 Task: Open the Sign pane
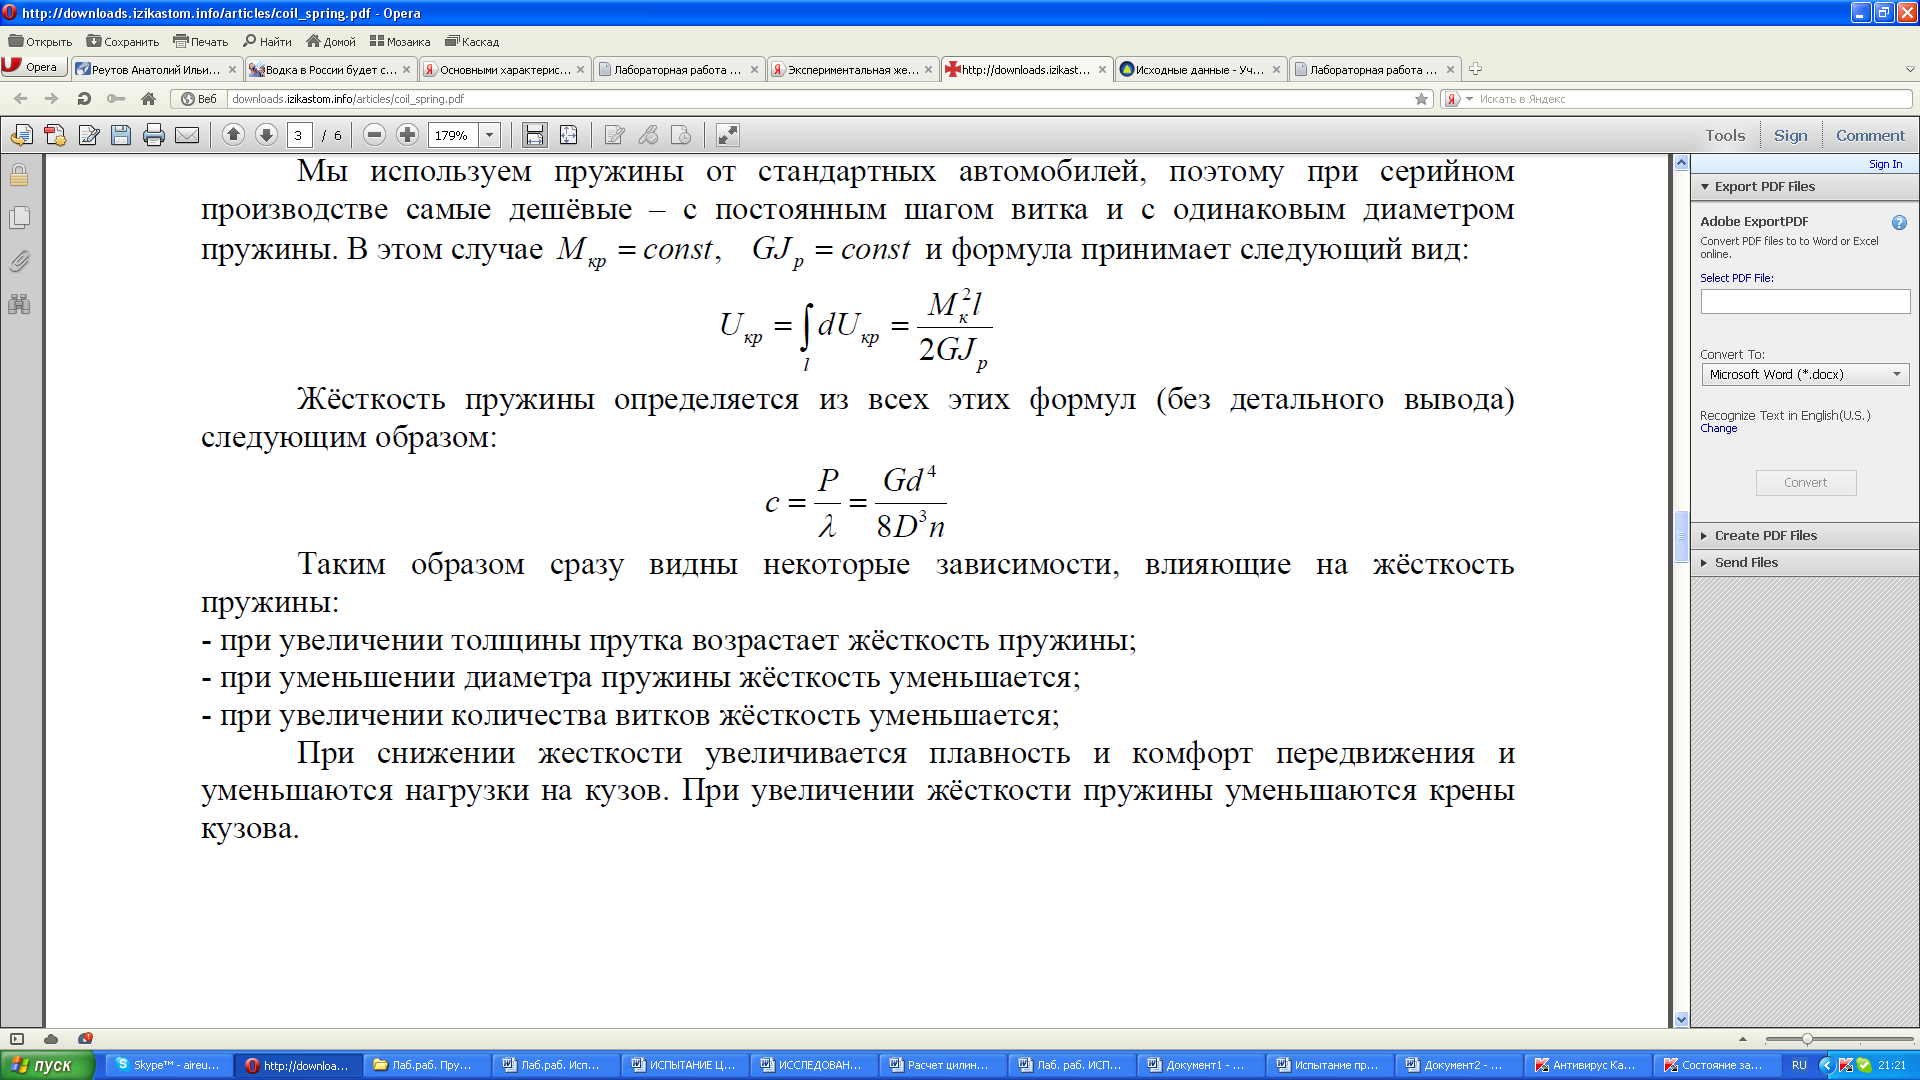click(1790, 135)
